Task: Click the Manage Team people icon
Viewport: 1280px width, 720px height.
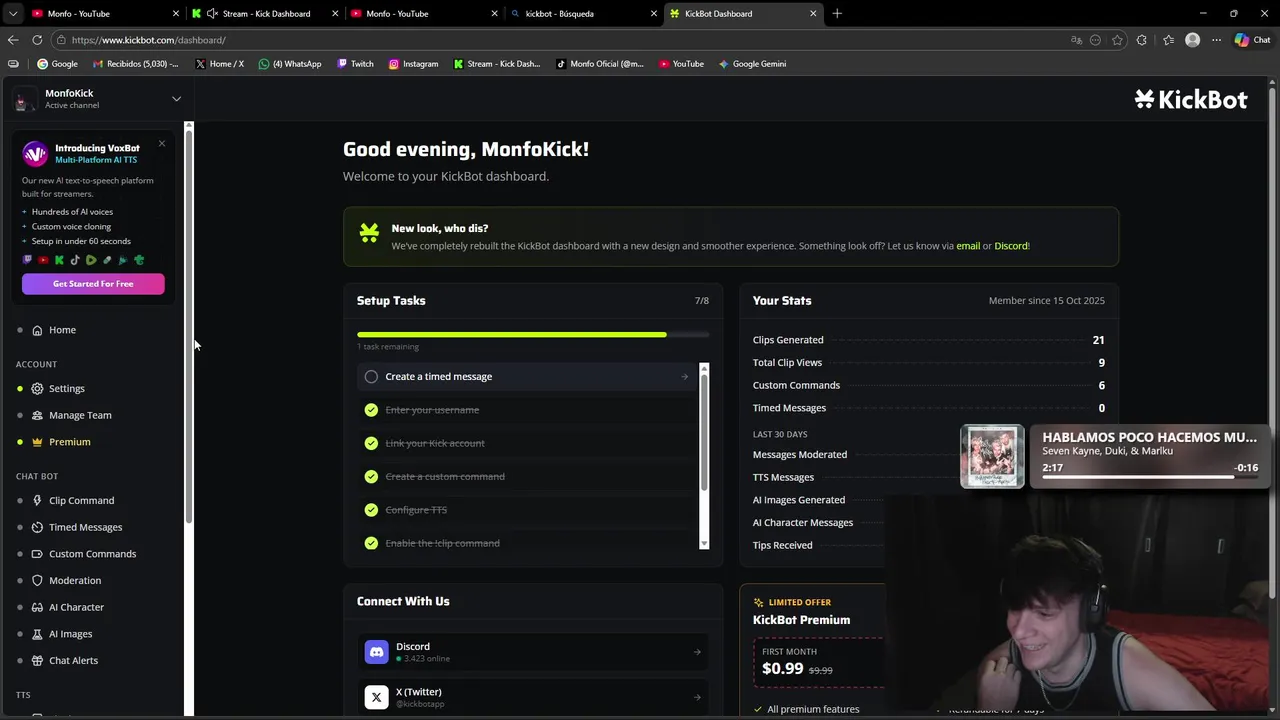Action: pos(37,415)
